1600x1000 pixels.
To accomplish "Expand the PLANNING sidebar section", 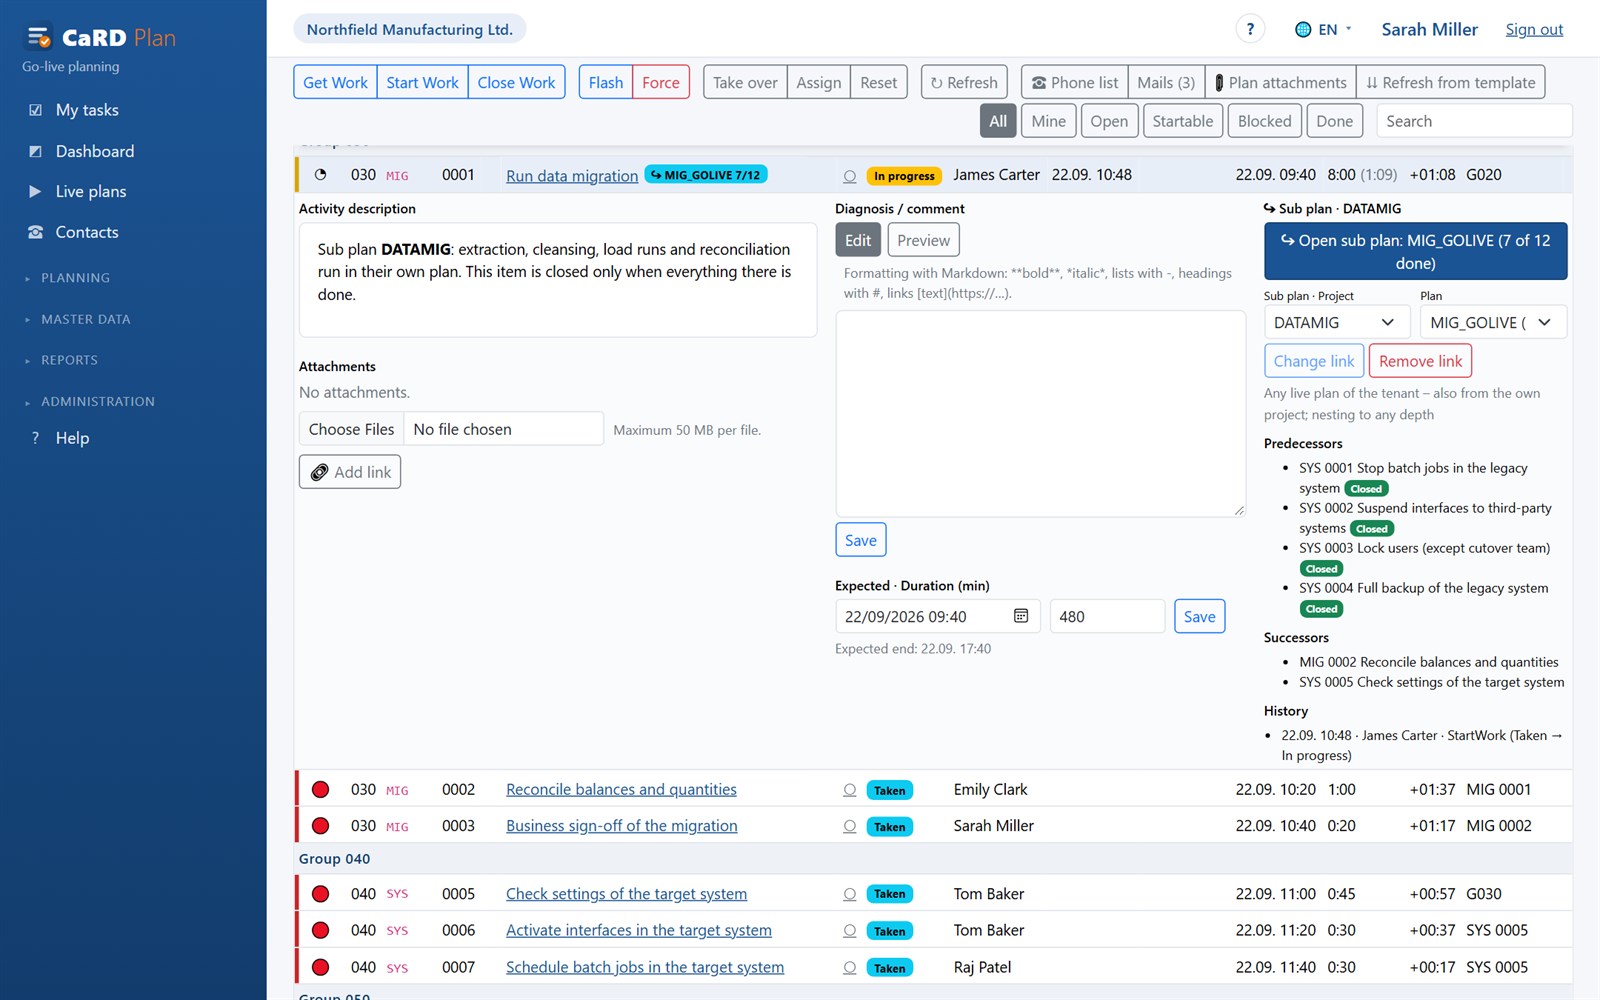I will [x=75, y=278].
